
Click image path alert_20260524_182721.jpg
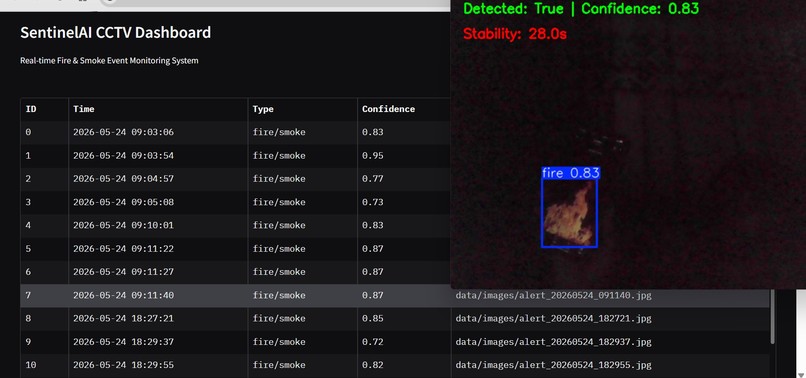[x=553, y=318]
